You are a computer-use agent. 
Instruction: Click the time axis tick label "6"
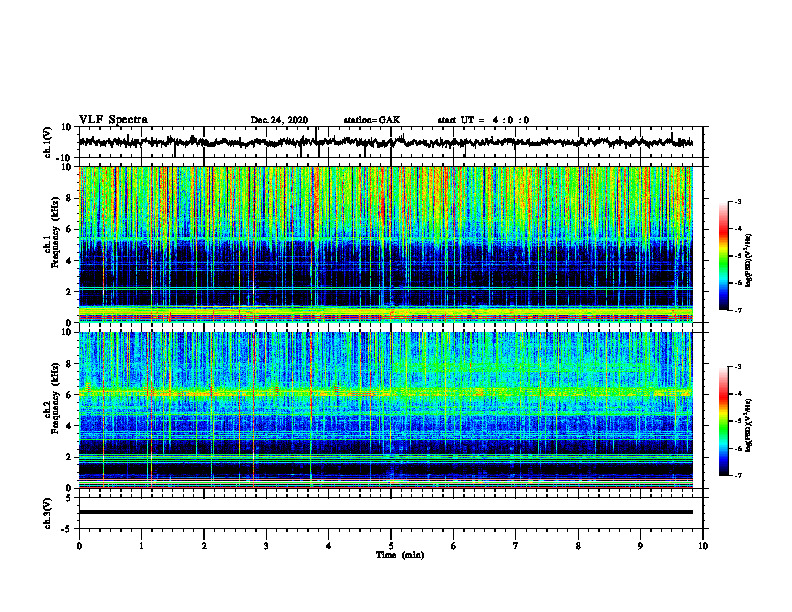click(454, 546)
